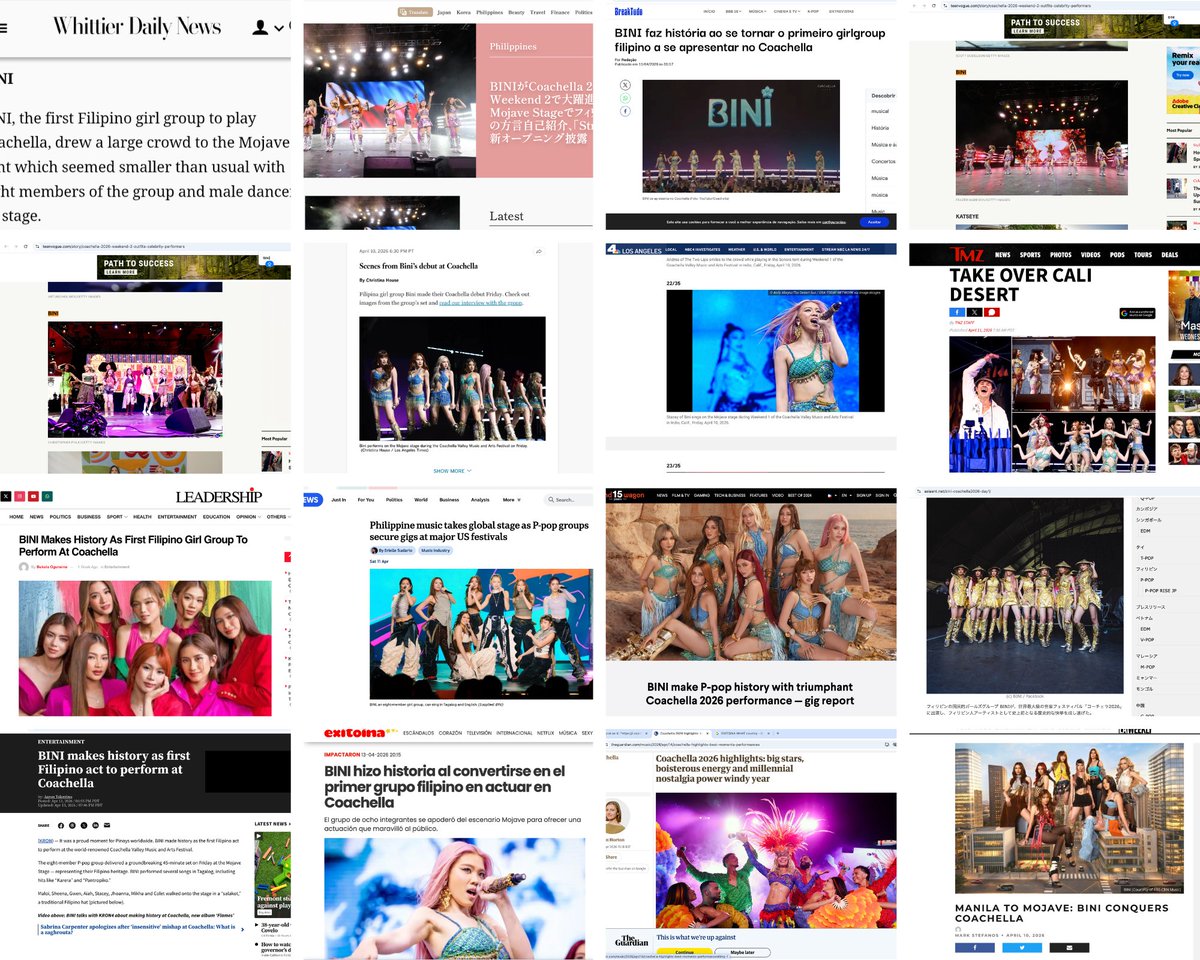Open MÚSICA in Exitoina navigation
The height and width of the screenshot is (960, 1200).
point(568,733)
